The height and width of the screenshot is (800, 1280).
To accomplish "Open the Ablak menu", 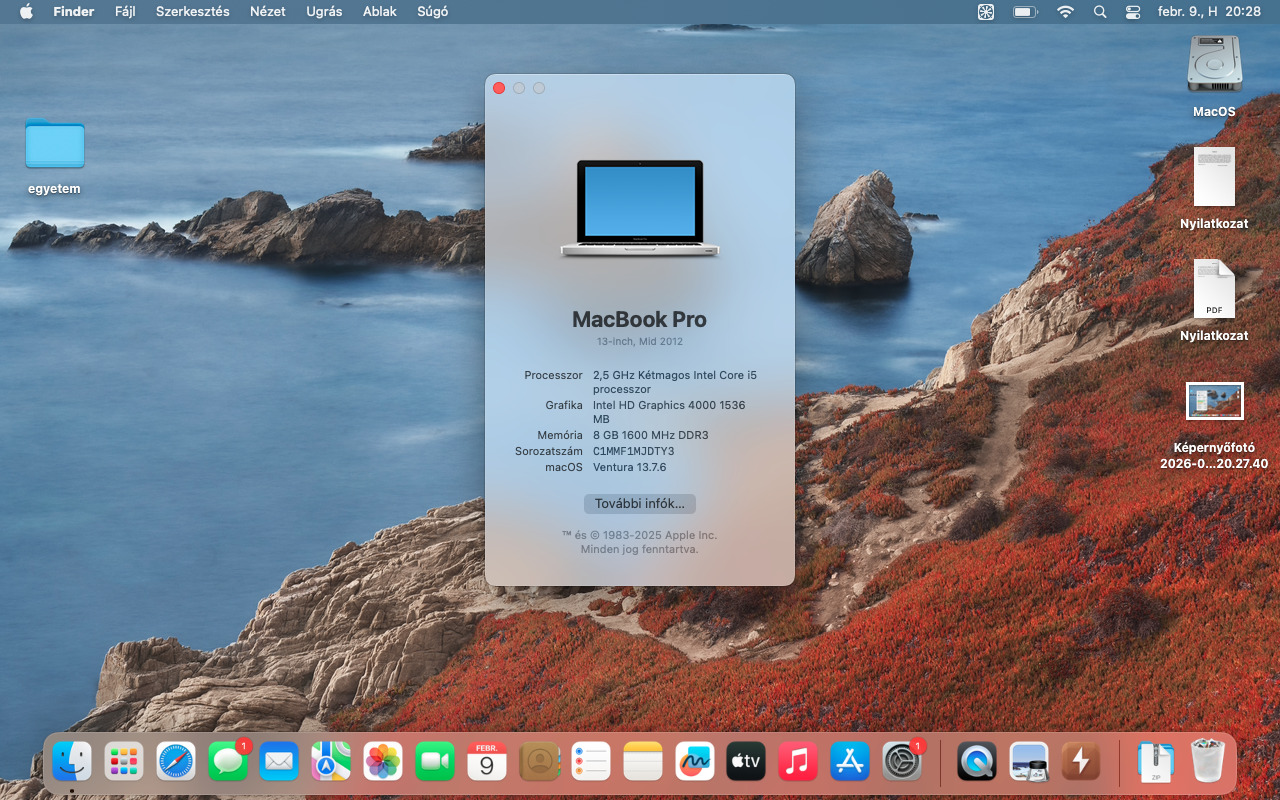I will coord(380,12).
